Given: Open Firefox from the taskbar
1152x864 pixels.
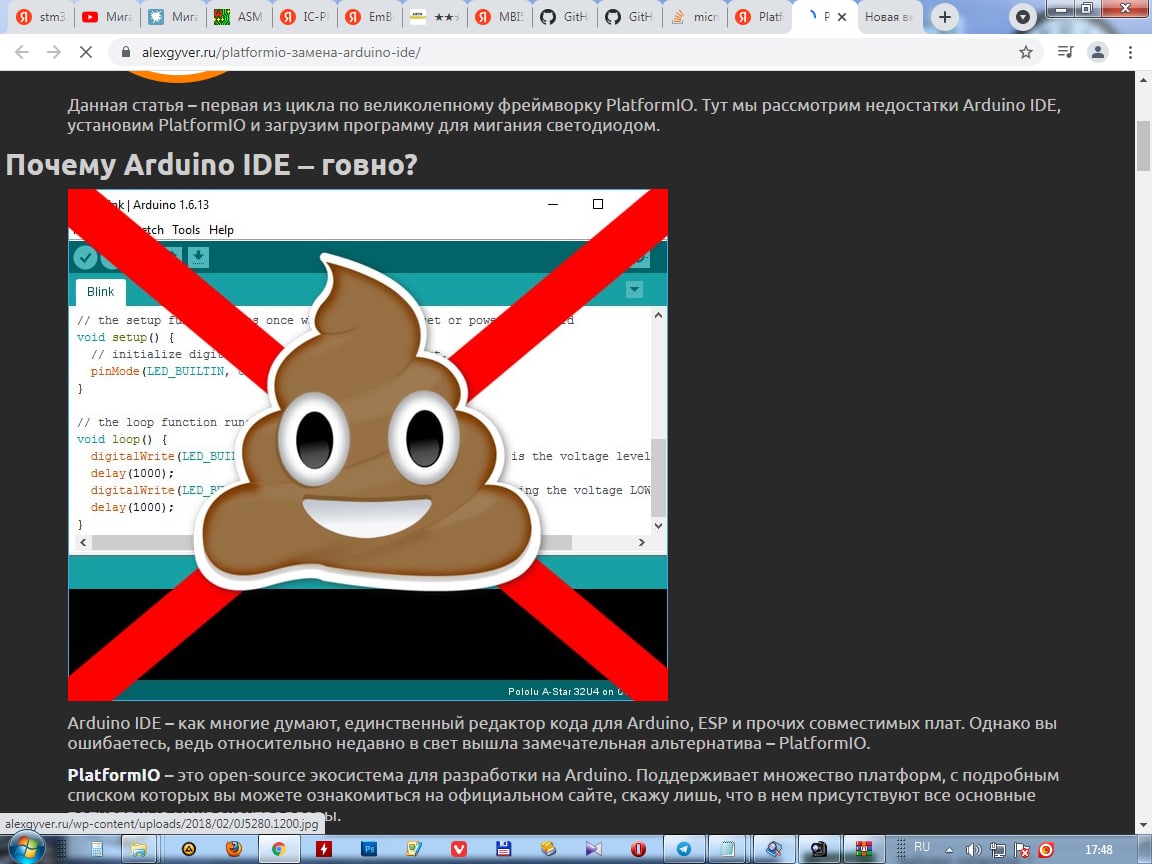Looking at the screenshot, I should [234, 849].
